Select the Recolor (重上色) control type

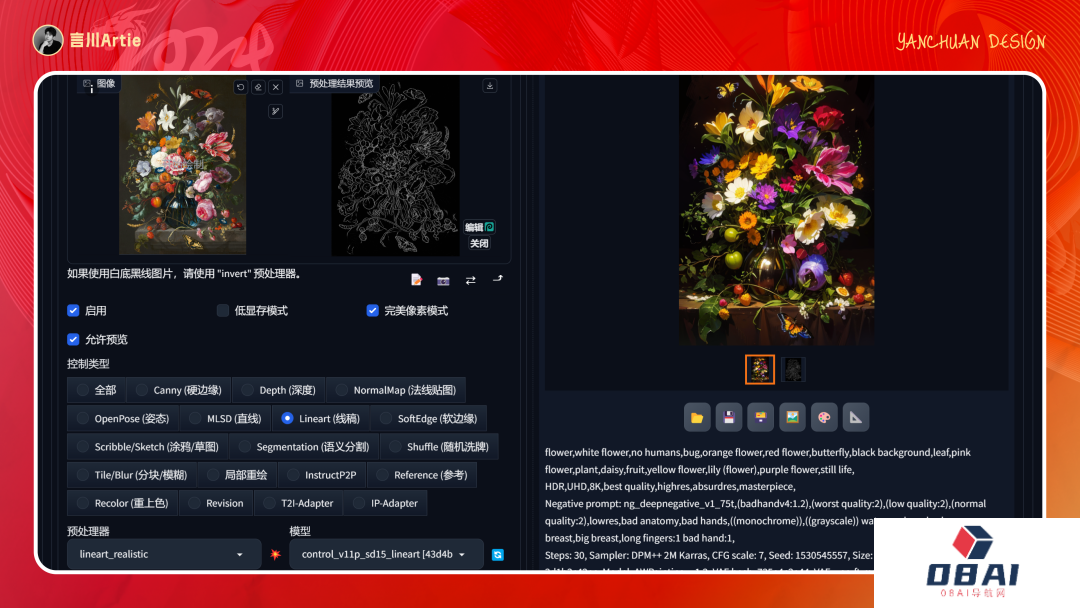[123, 503]
